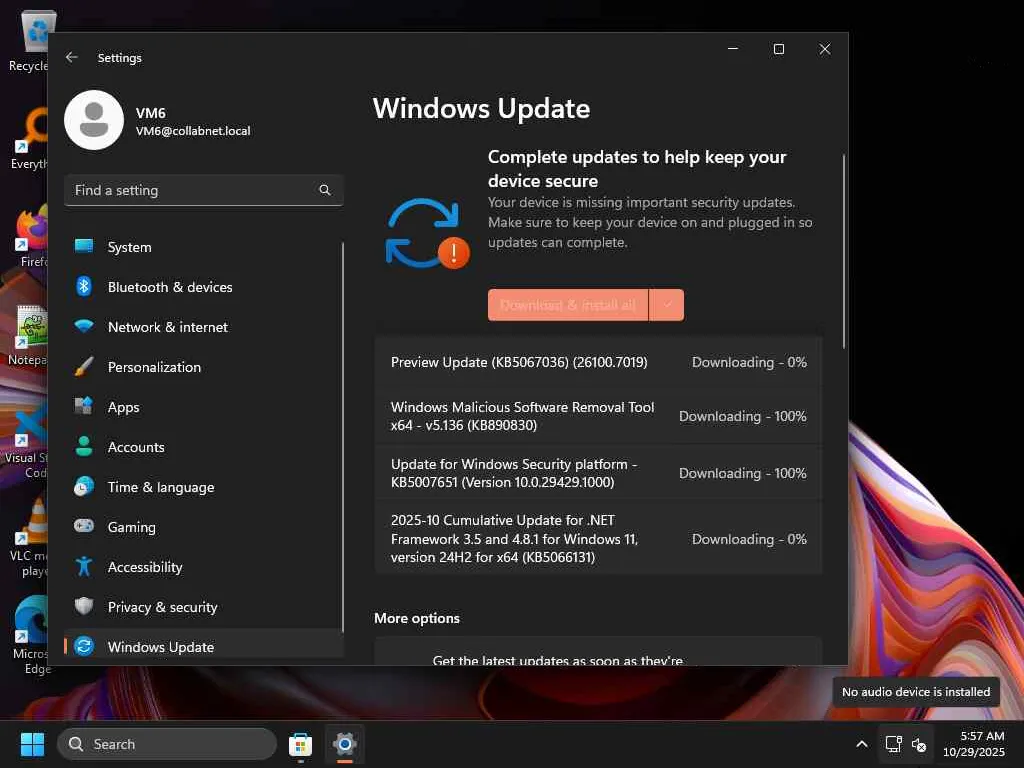Open Bluetooth & devices settings
This screenshot has width=1024, height=768.
tap(204, 287)
